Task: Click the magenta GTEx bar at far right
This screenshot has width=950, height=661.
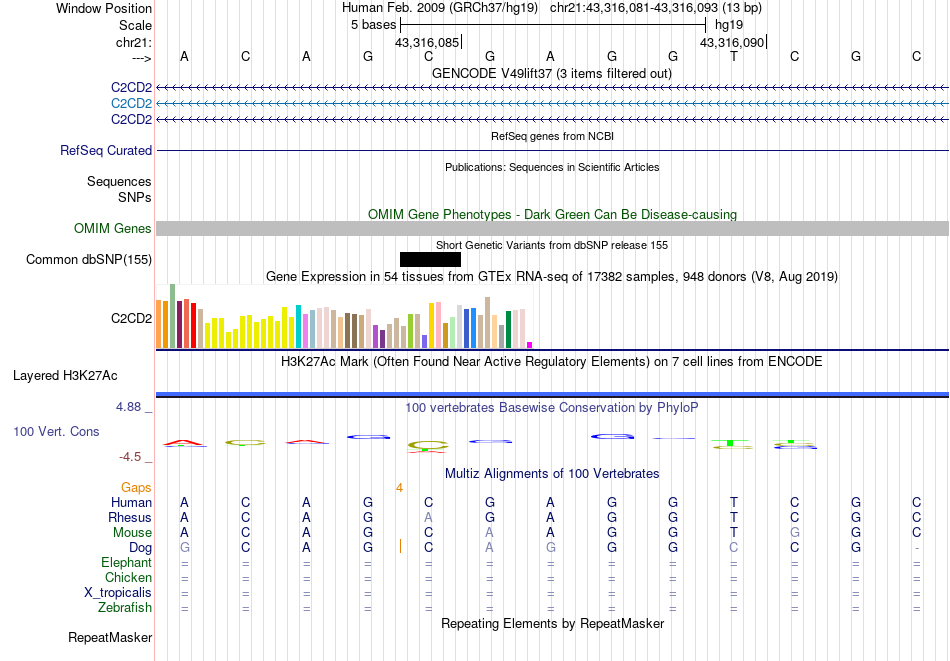Action: pyautogui.click(x=530, y=345)
